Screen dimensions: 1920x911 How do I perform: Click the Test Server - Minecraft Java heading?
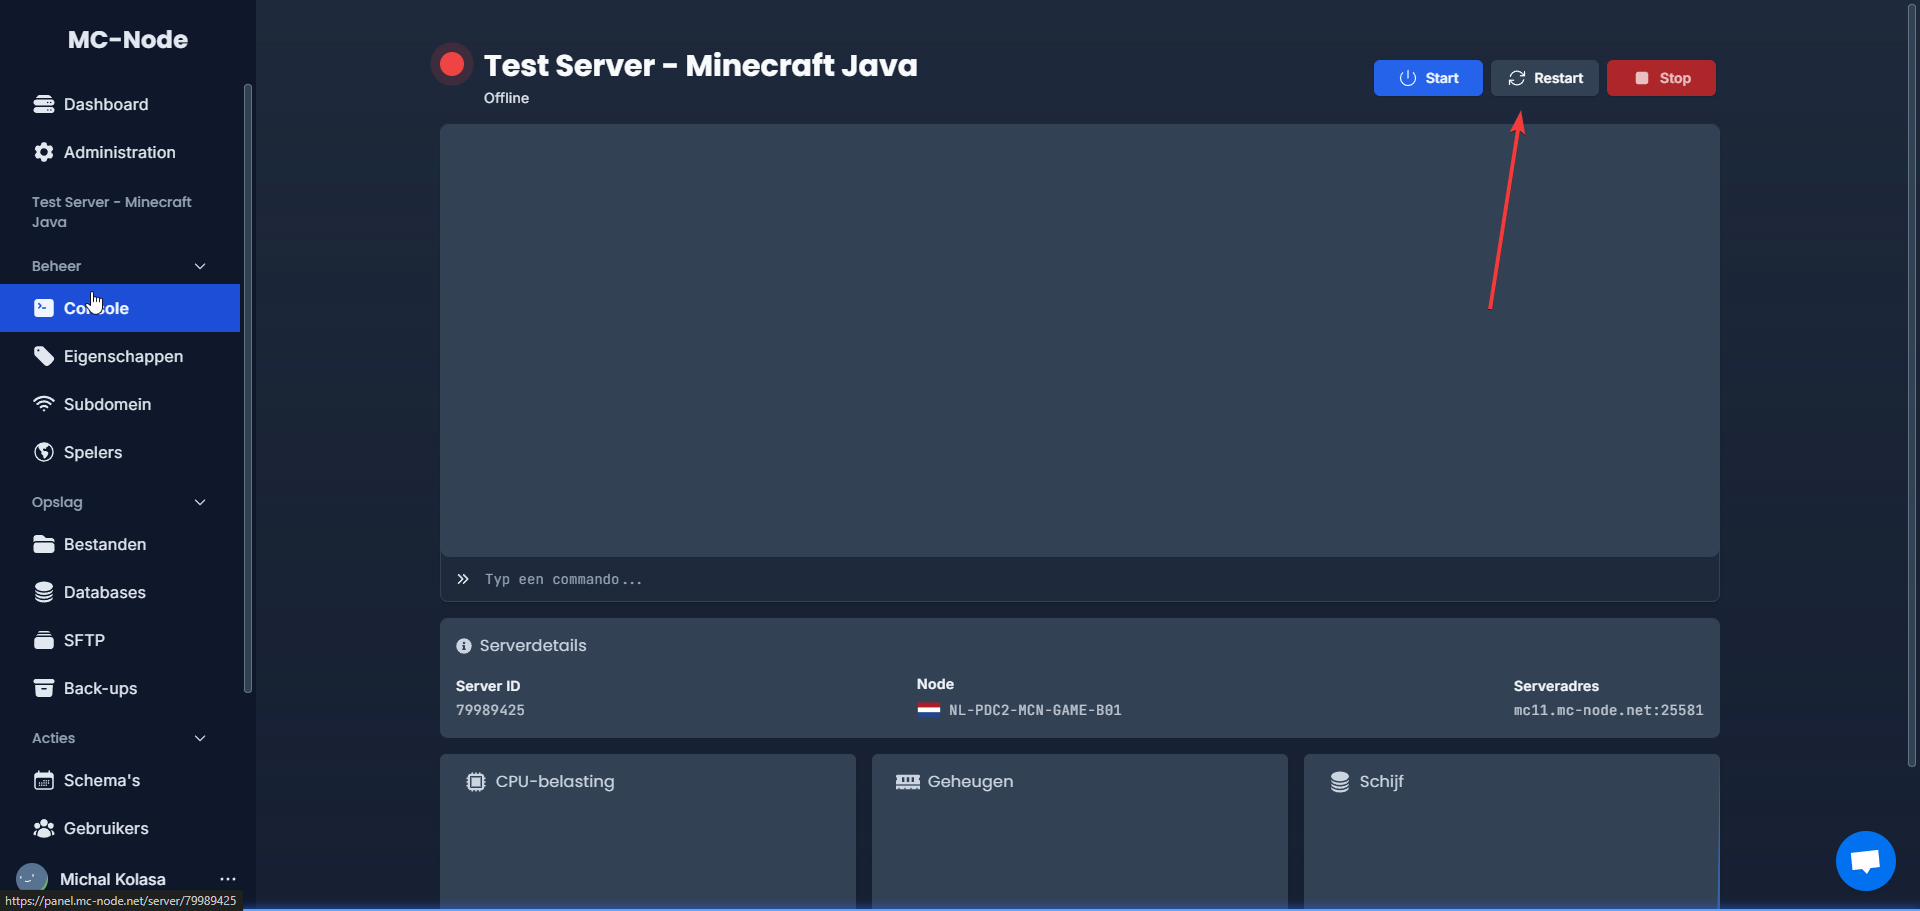tap(700, 65)
